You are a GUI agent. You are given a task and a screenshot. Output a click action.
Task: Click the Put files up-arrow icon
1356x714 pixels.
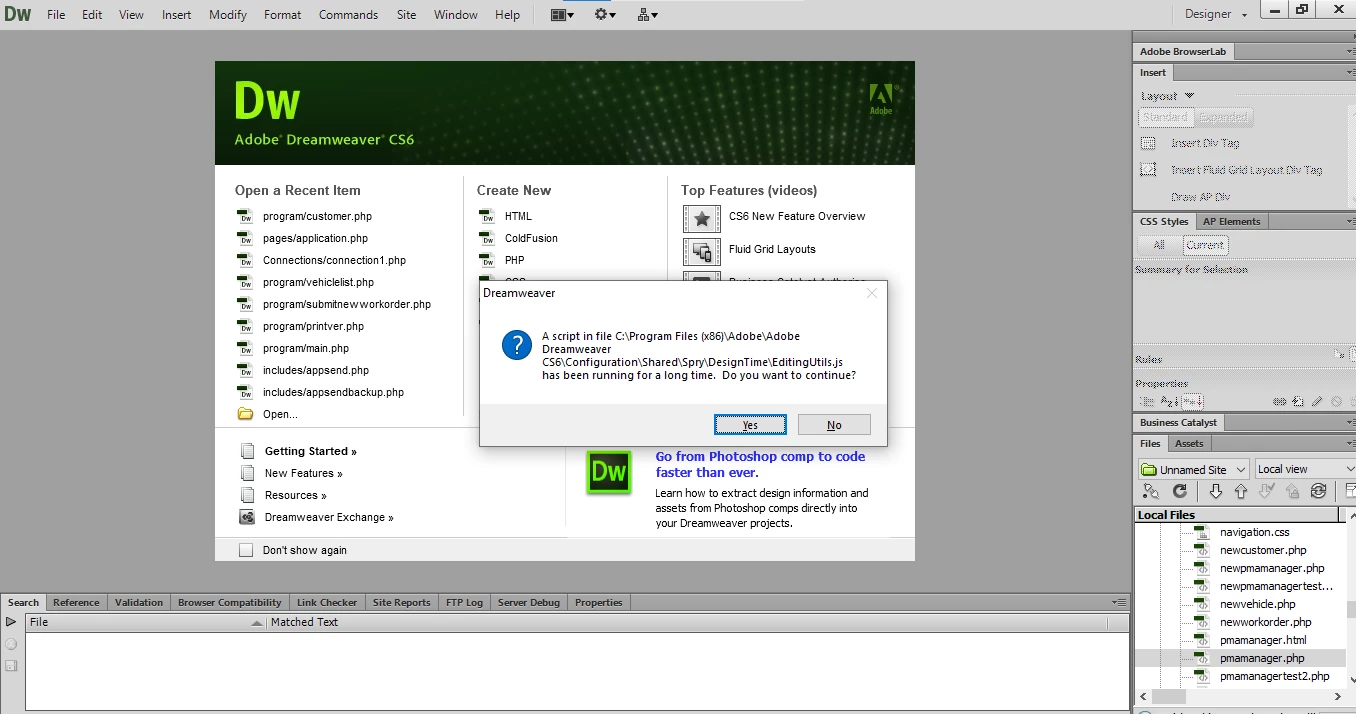(1241, 491)
